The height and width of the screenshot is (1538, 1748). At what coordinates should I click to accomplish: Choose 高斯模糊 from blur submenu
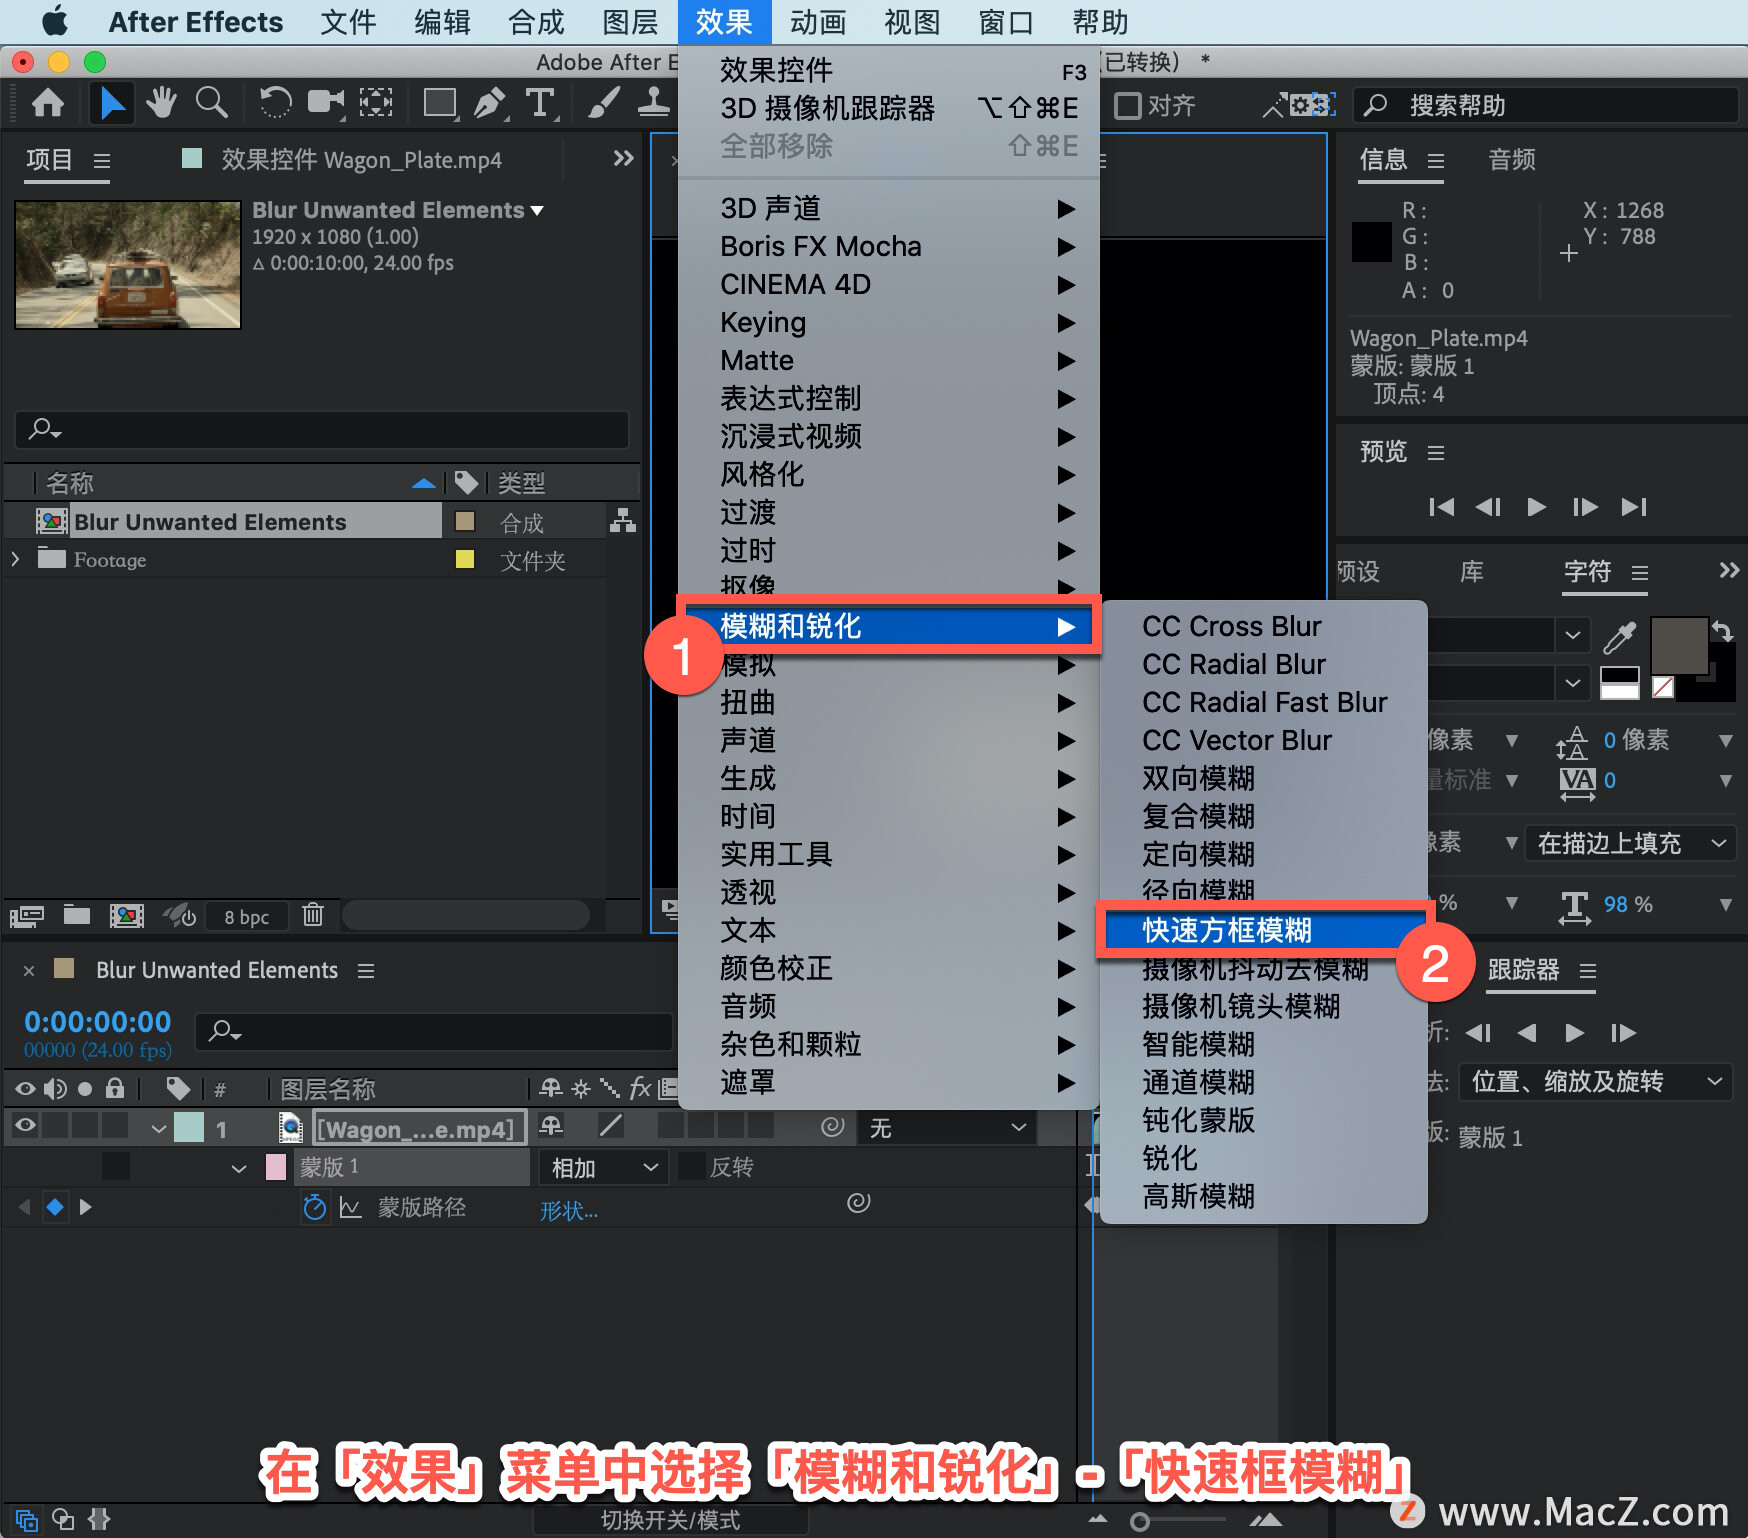pos(1264,1196)
